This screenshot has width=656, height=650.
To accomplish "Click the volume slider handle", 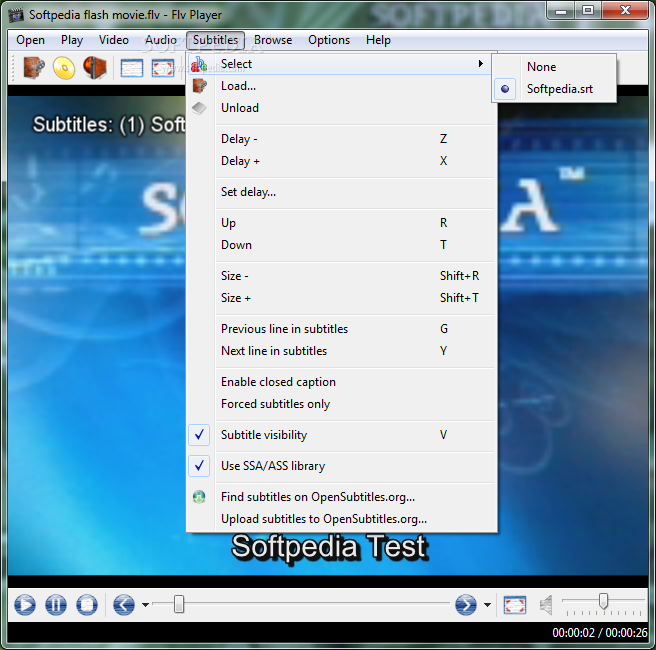I will coord(603,601).
